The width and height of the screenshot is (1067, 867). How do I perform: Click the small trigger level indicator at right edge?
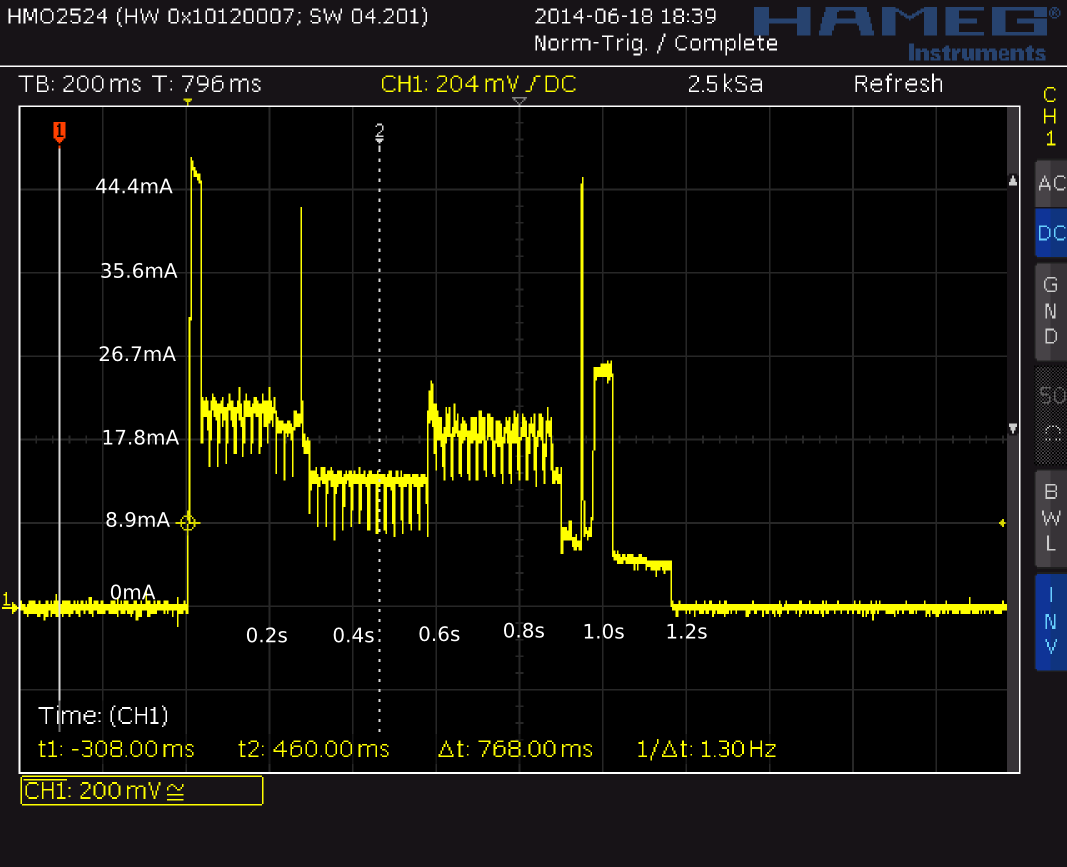pos(1002,523)
